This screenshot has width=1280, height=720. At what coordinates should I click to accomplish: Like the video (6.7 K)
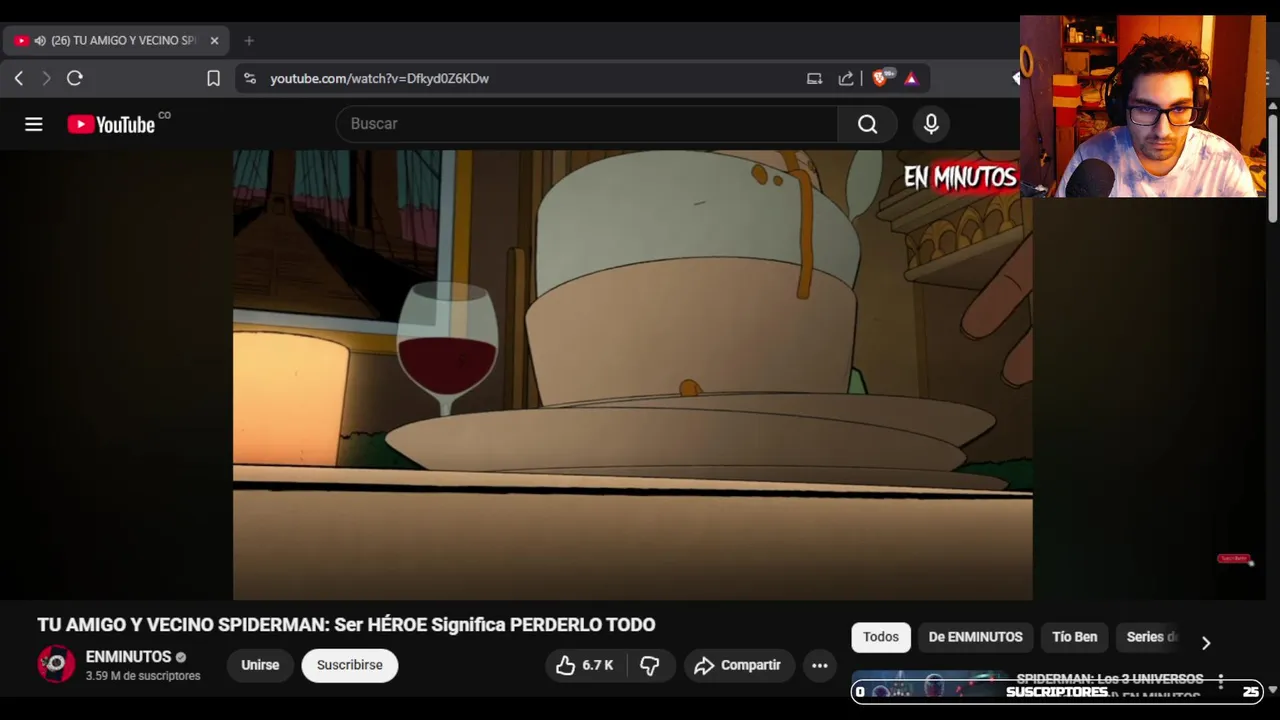585,665
